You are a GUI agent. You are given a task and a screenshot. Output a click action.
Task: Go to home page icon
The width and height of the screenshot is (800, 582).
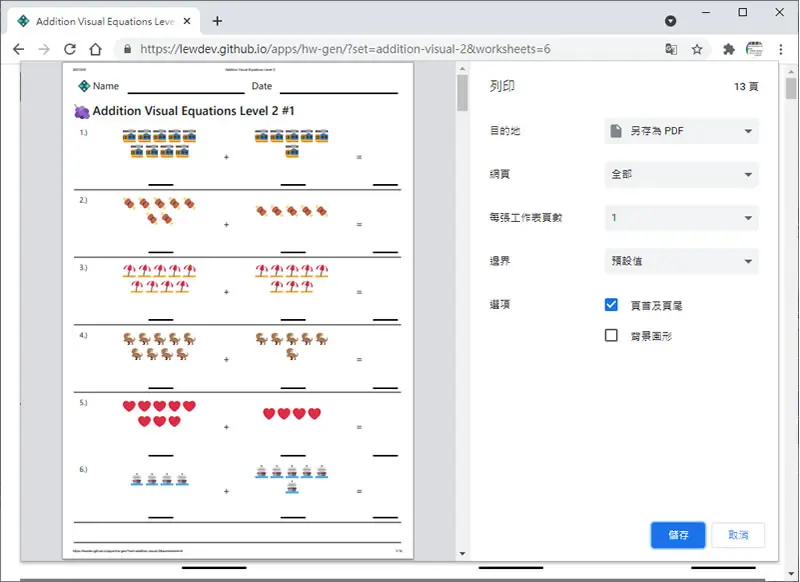click(95, 49)
